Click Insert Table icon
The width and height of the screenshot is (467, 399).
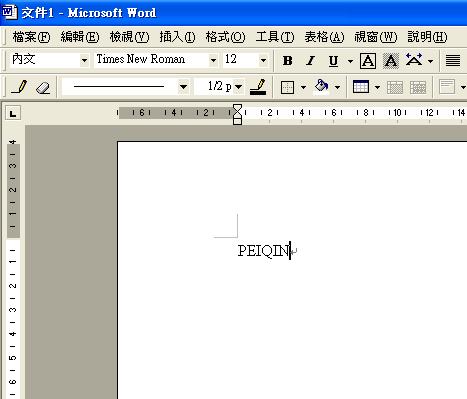click(x=361, y=87)
